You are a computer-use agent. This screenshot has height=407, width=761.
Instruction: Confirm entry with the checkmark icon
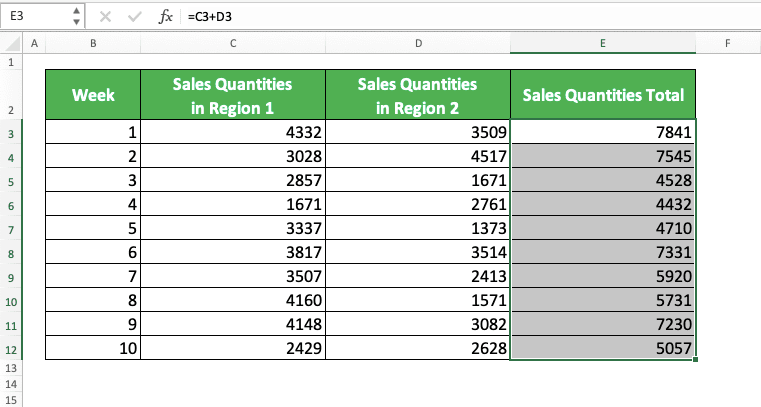[x=134, y=17]
